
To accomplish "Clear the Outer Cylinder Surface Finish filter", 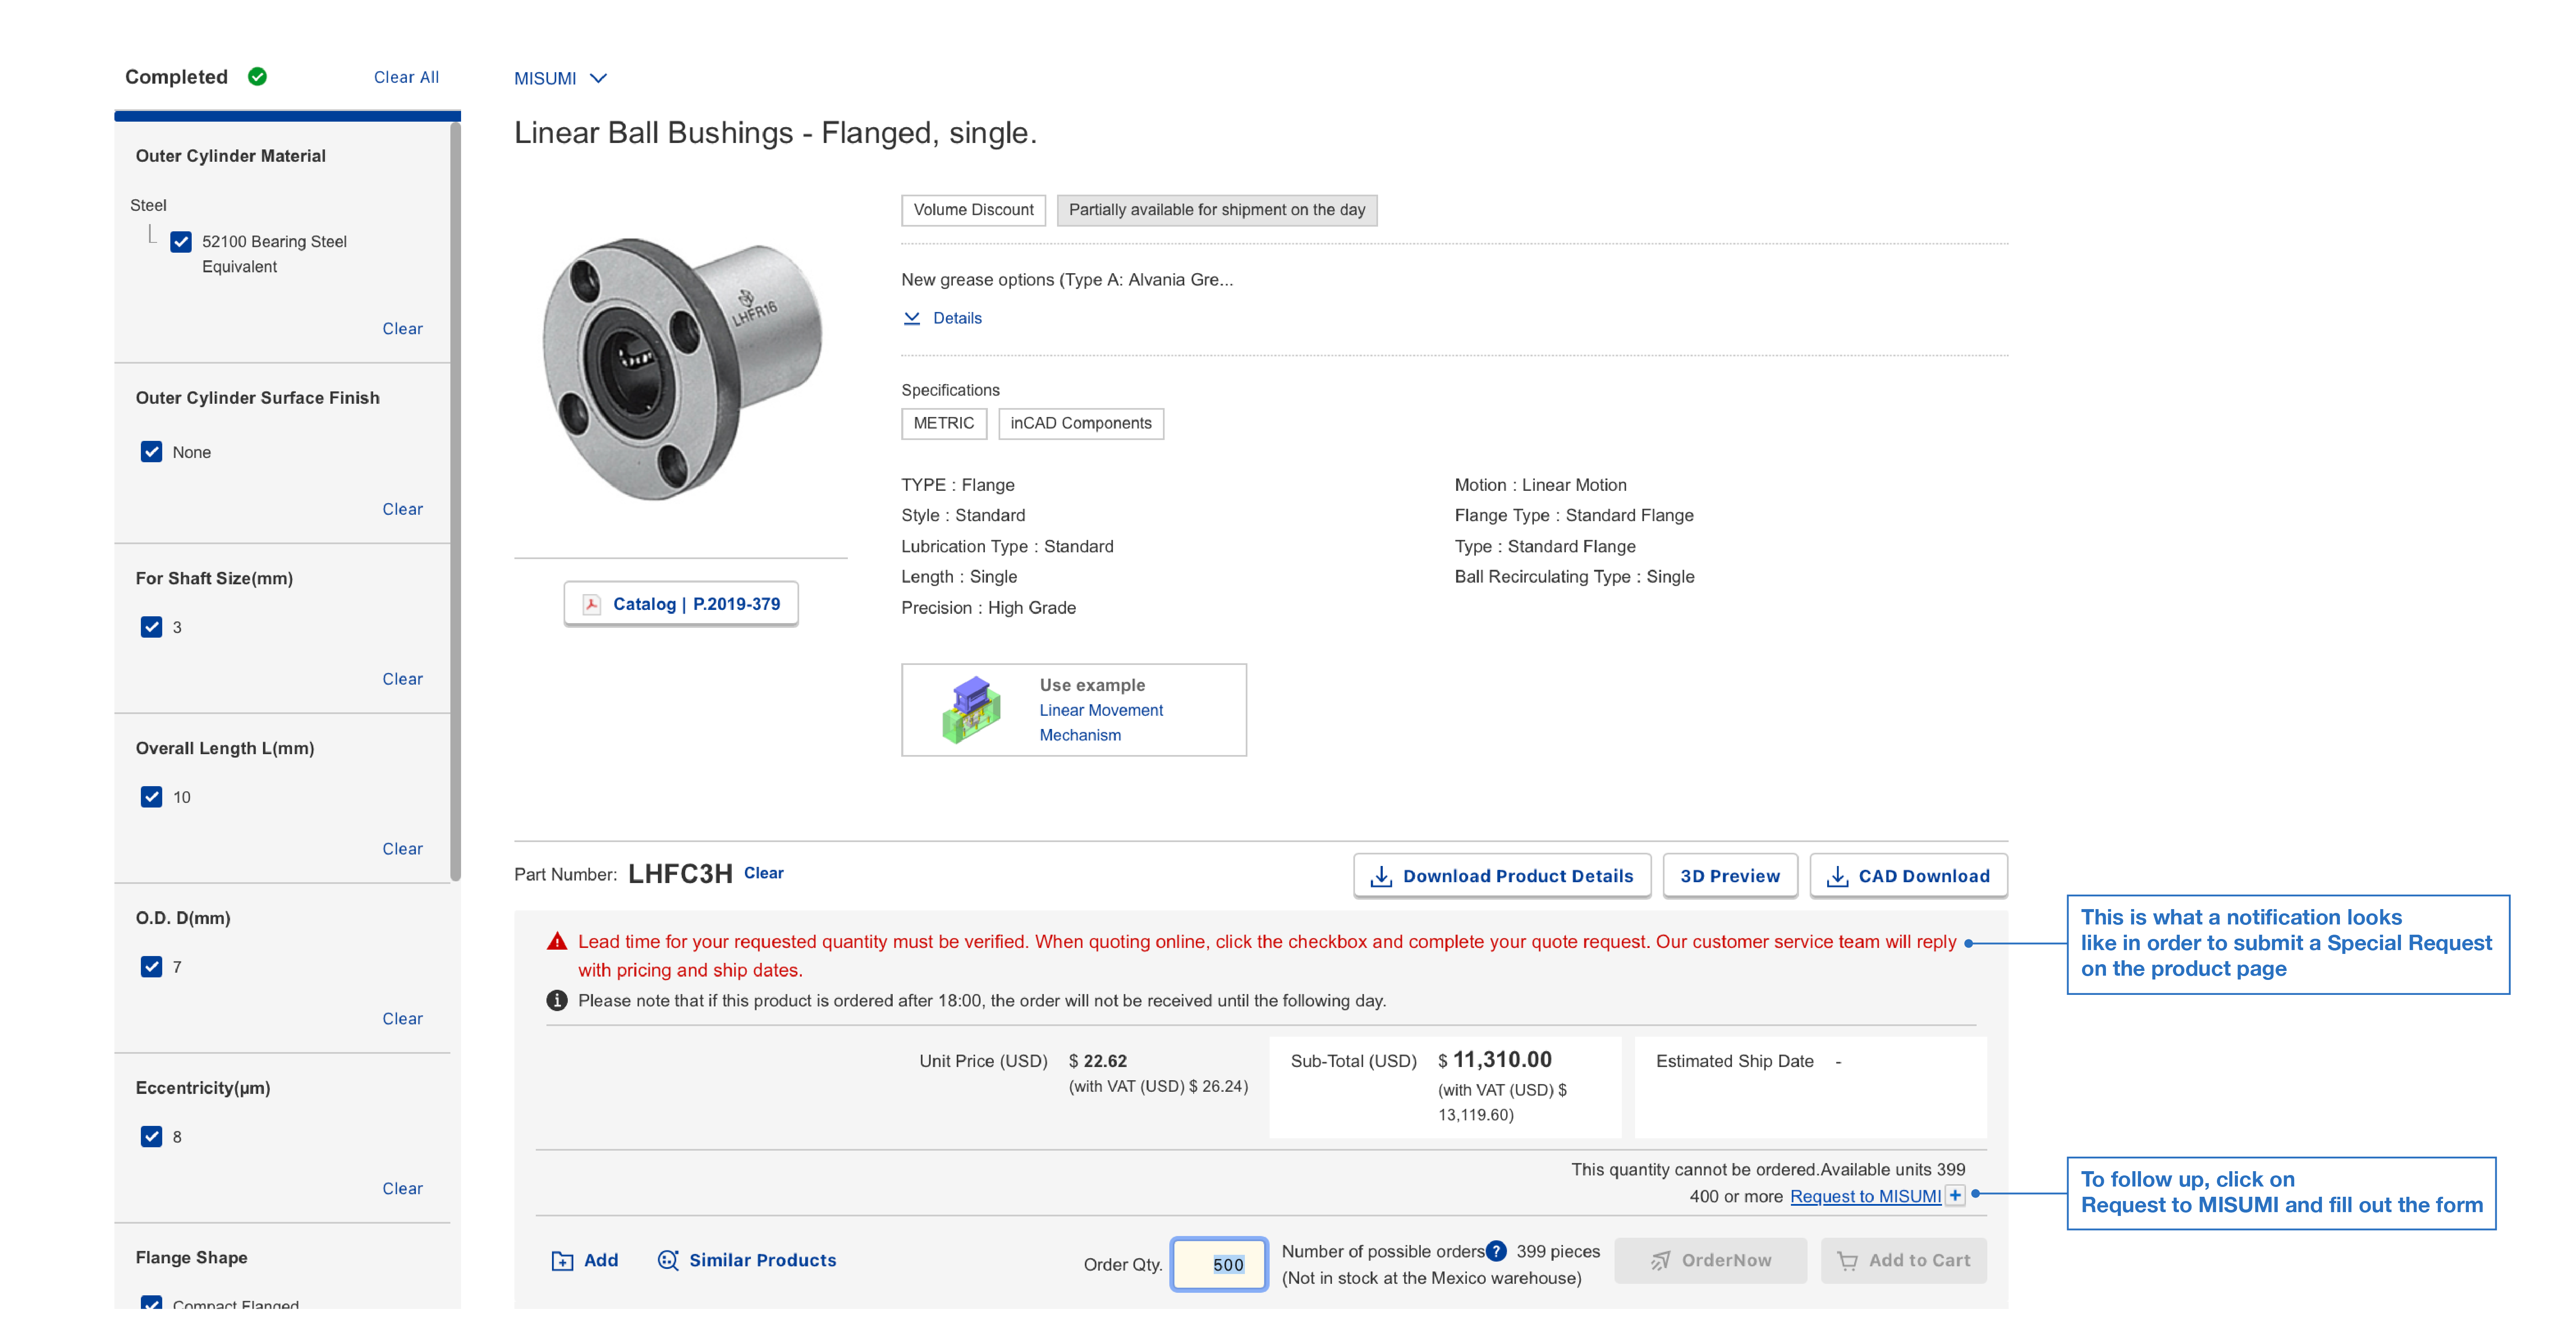I will (402, 509).
